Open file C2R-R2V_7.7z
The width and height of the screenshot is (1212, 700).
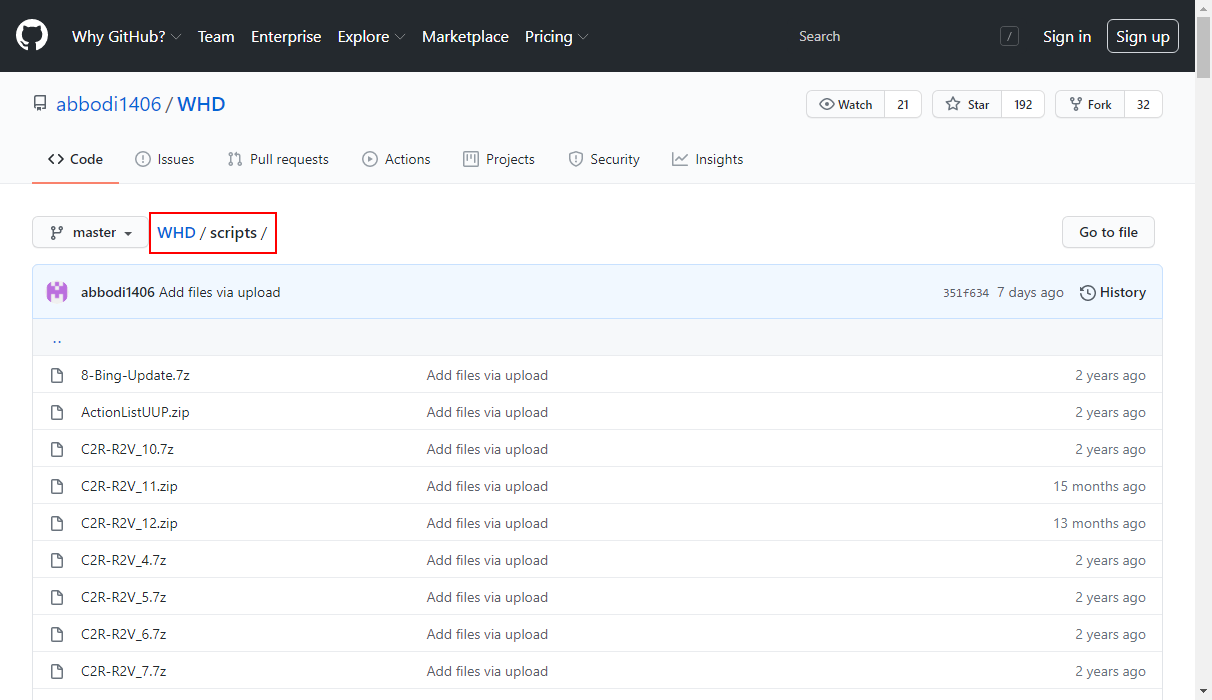point(123,671)
